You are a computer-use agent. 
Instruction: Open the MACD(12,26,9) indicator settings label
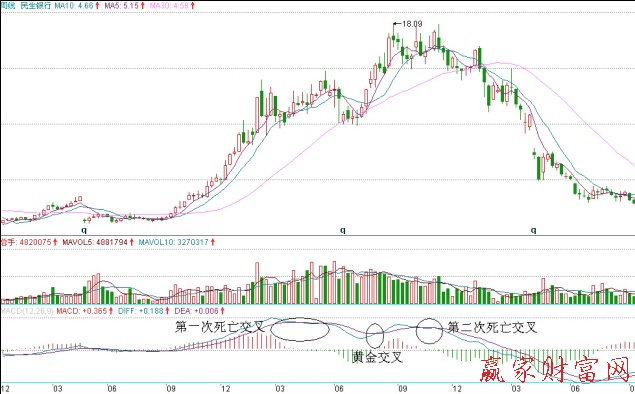27,311
